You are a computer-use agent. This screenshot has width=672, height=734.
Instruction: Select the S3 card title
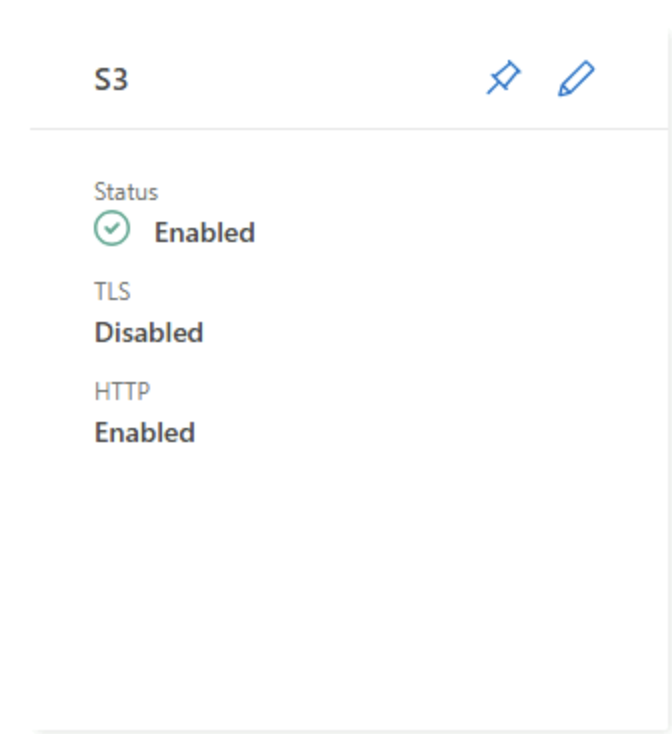click(111, 79)
